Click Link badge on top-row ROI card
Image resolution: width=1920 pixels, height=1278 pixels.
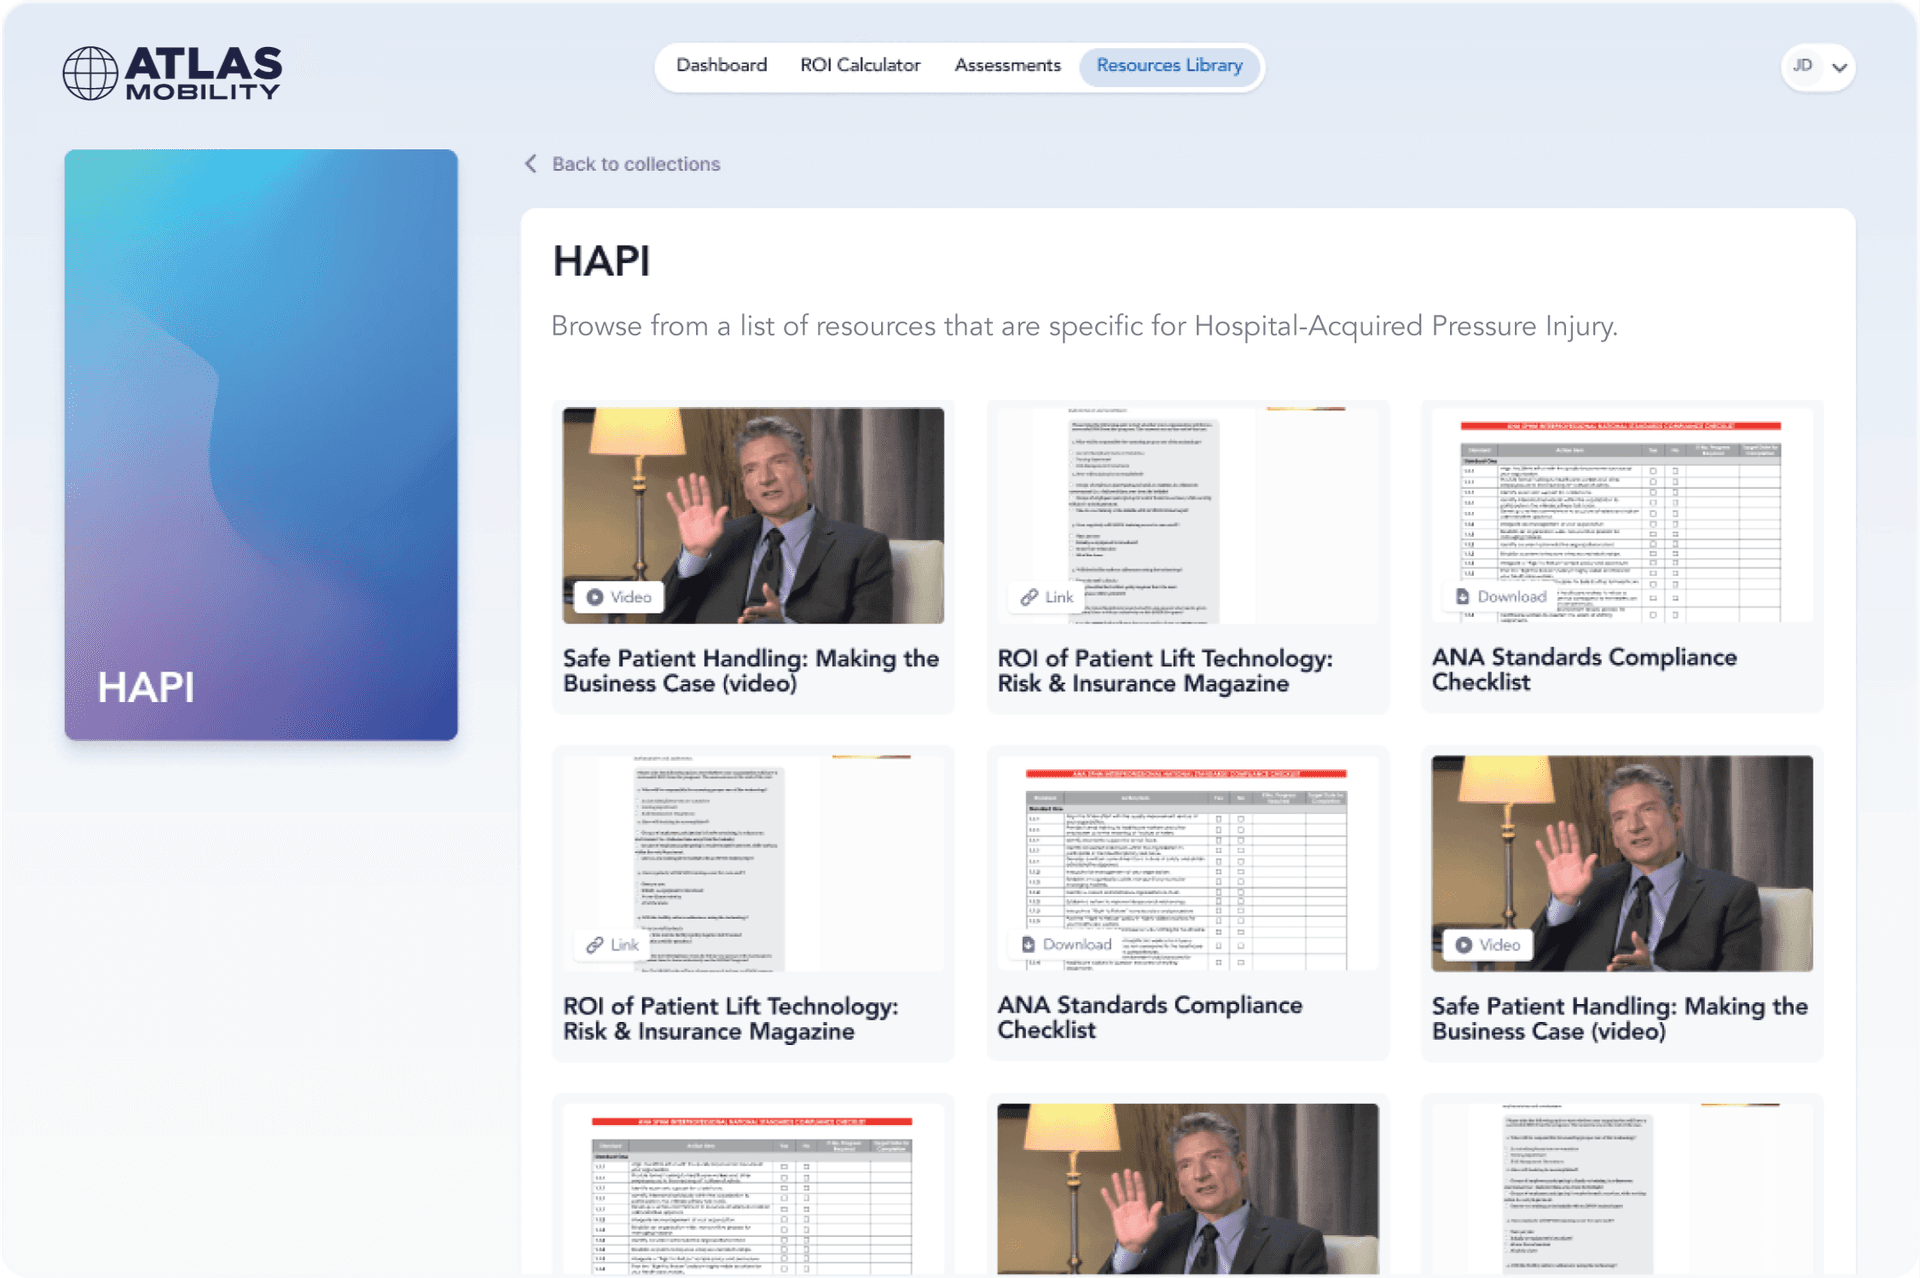coord(1047,597)
